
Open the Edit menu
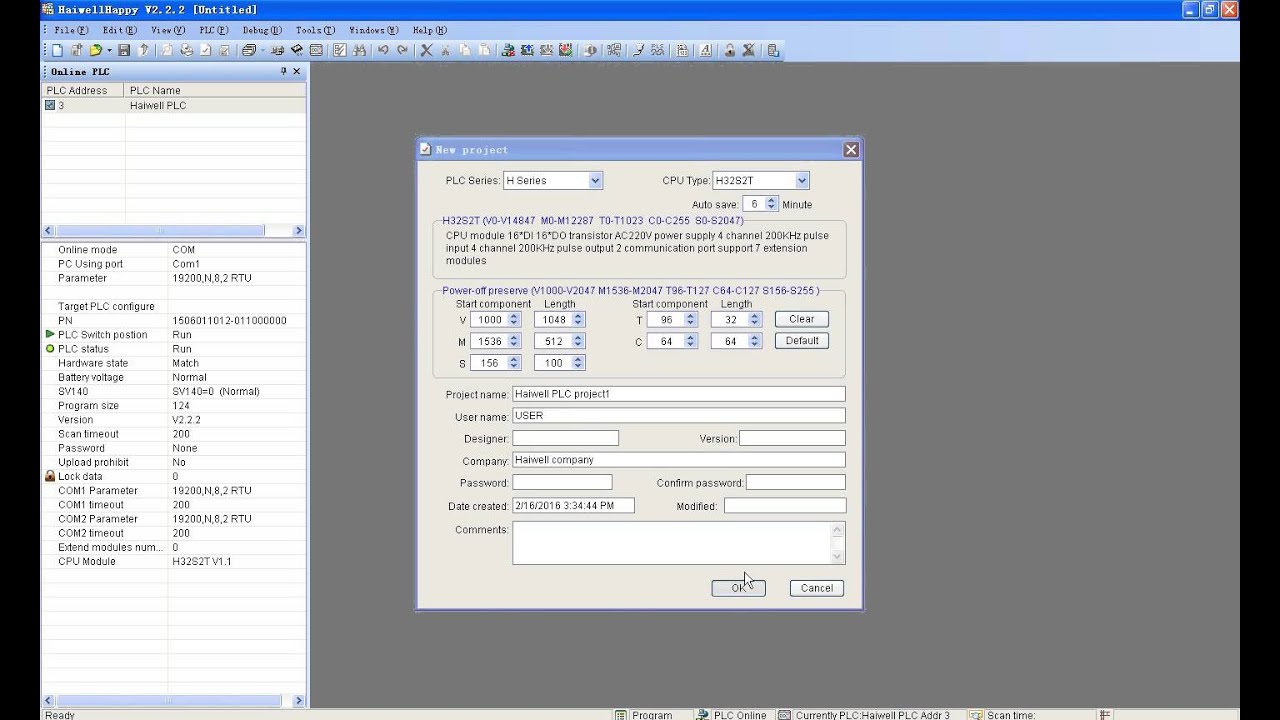pos(120,30)
